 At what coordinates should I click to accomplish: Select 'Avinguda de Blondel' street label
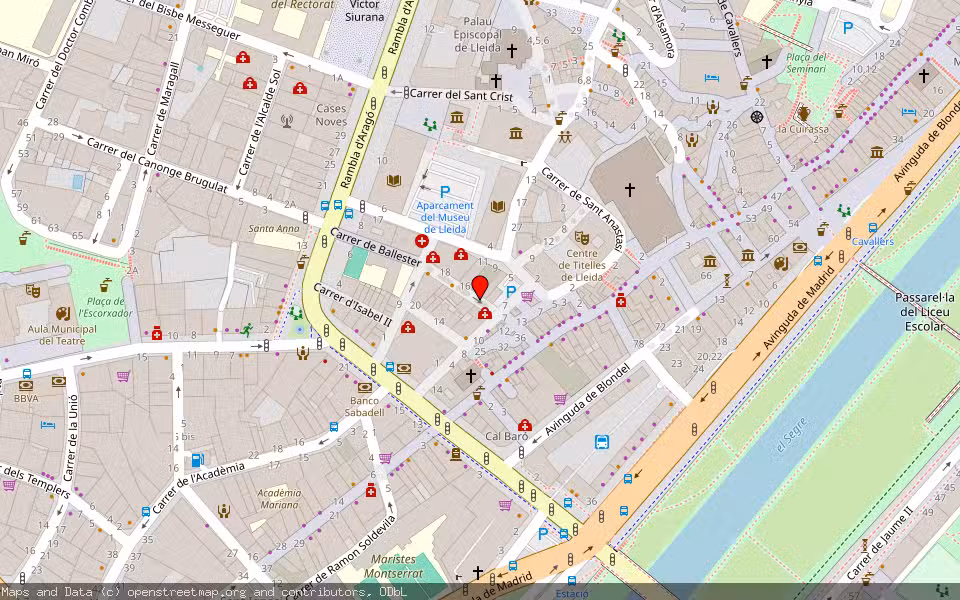(587, 400)
